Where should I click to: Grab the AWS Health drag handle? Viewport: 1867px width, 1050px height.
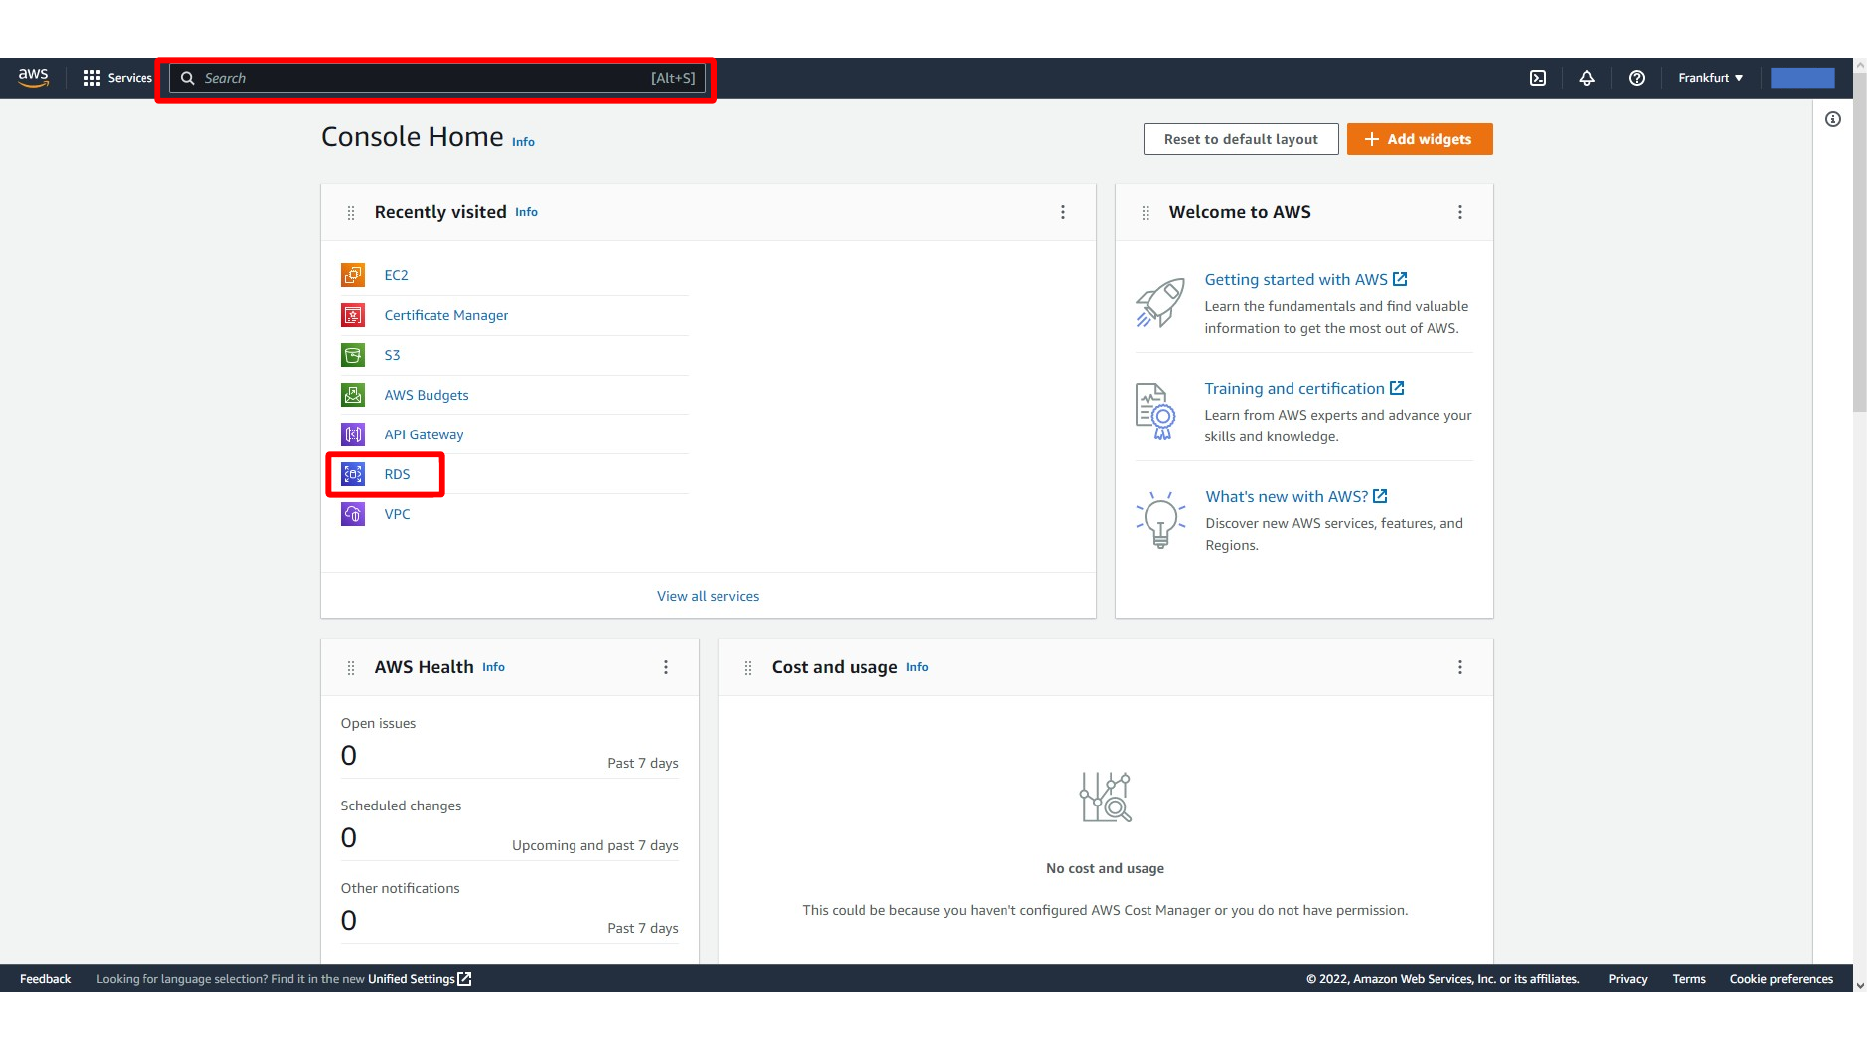coord(351,667)
